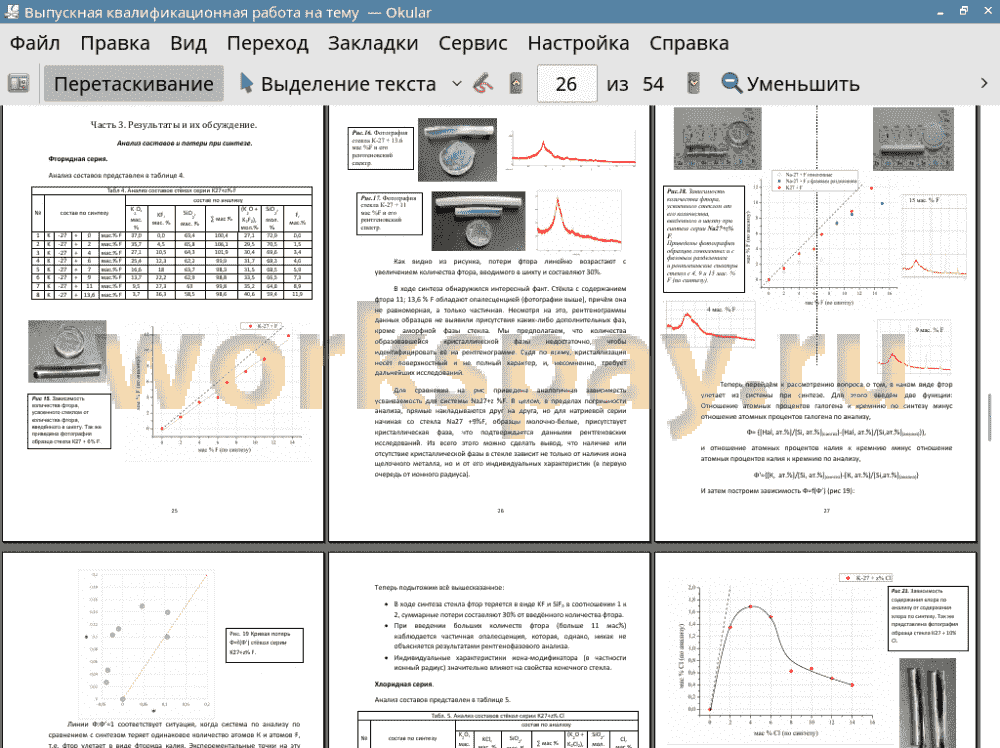Click page 27 with Рис. 18 chart

(816, 323)
